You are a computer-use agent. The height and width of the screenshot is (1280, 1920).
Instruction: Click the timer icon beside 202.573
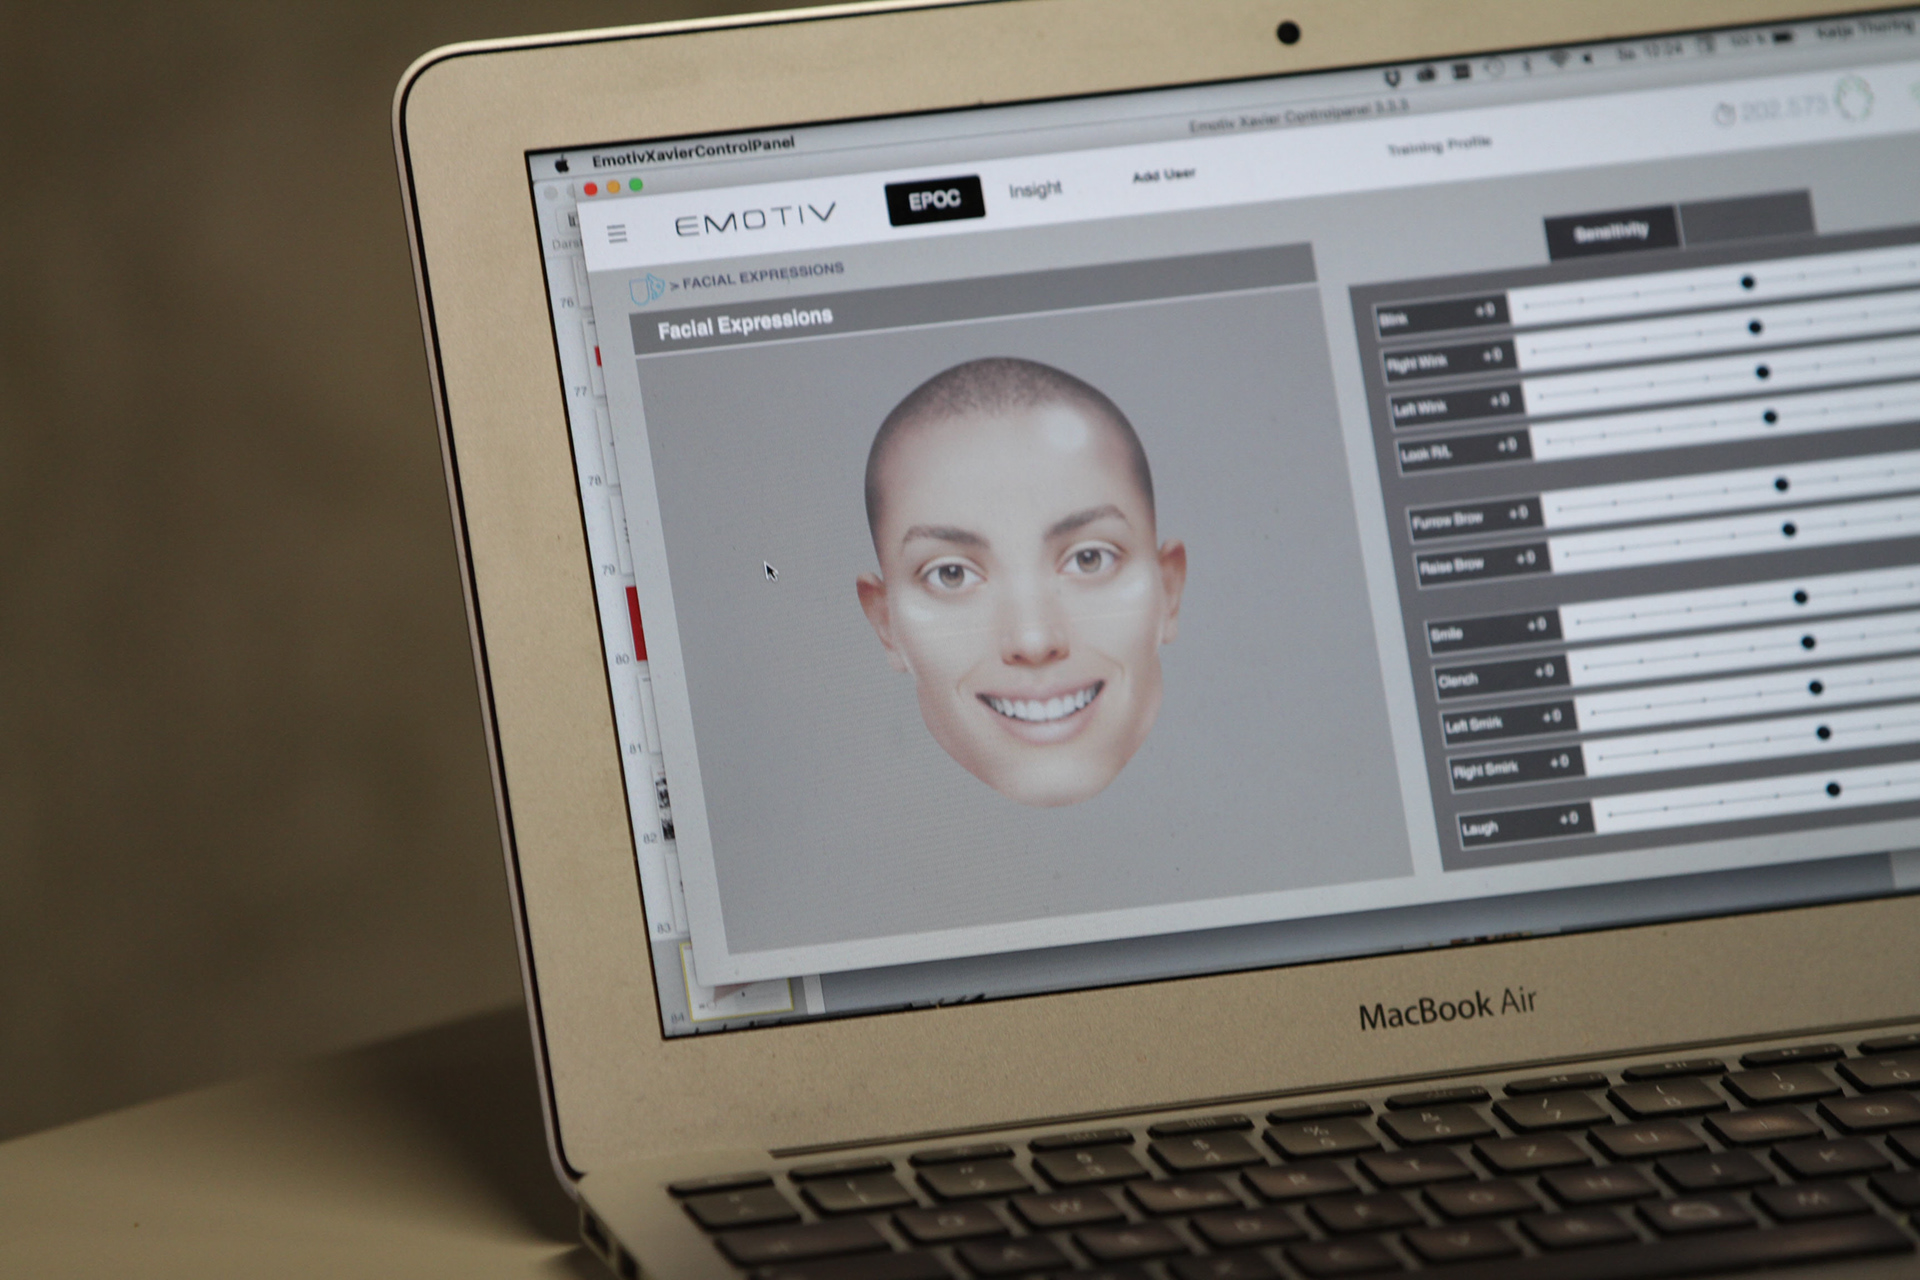pos(1724,114)
